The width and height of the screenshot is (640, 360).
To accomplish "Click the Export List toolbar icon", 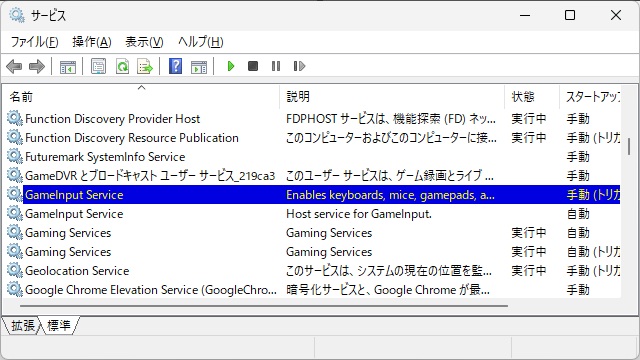I will [145, 66].
